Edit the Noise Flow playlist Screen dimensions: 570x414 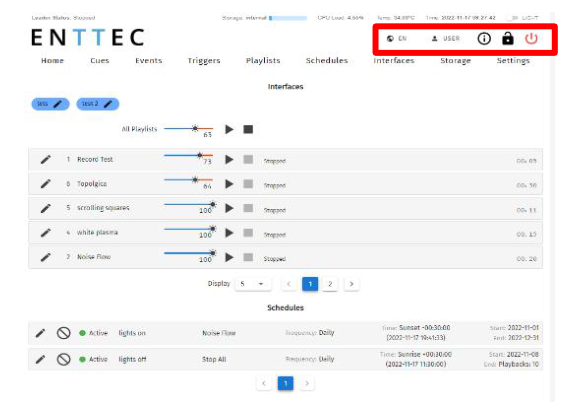(45, 257)
